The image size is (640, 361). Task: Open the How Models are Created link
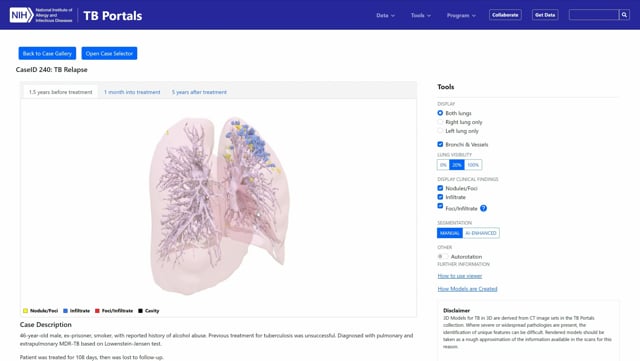(467, 289)
